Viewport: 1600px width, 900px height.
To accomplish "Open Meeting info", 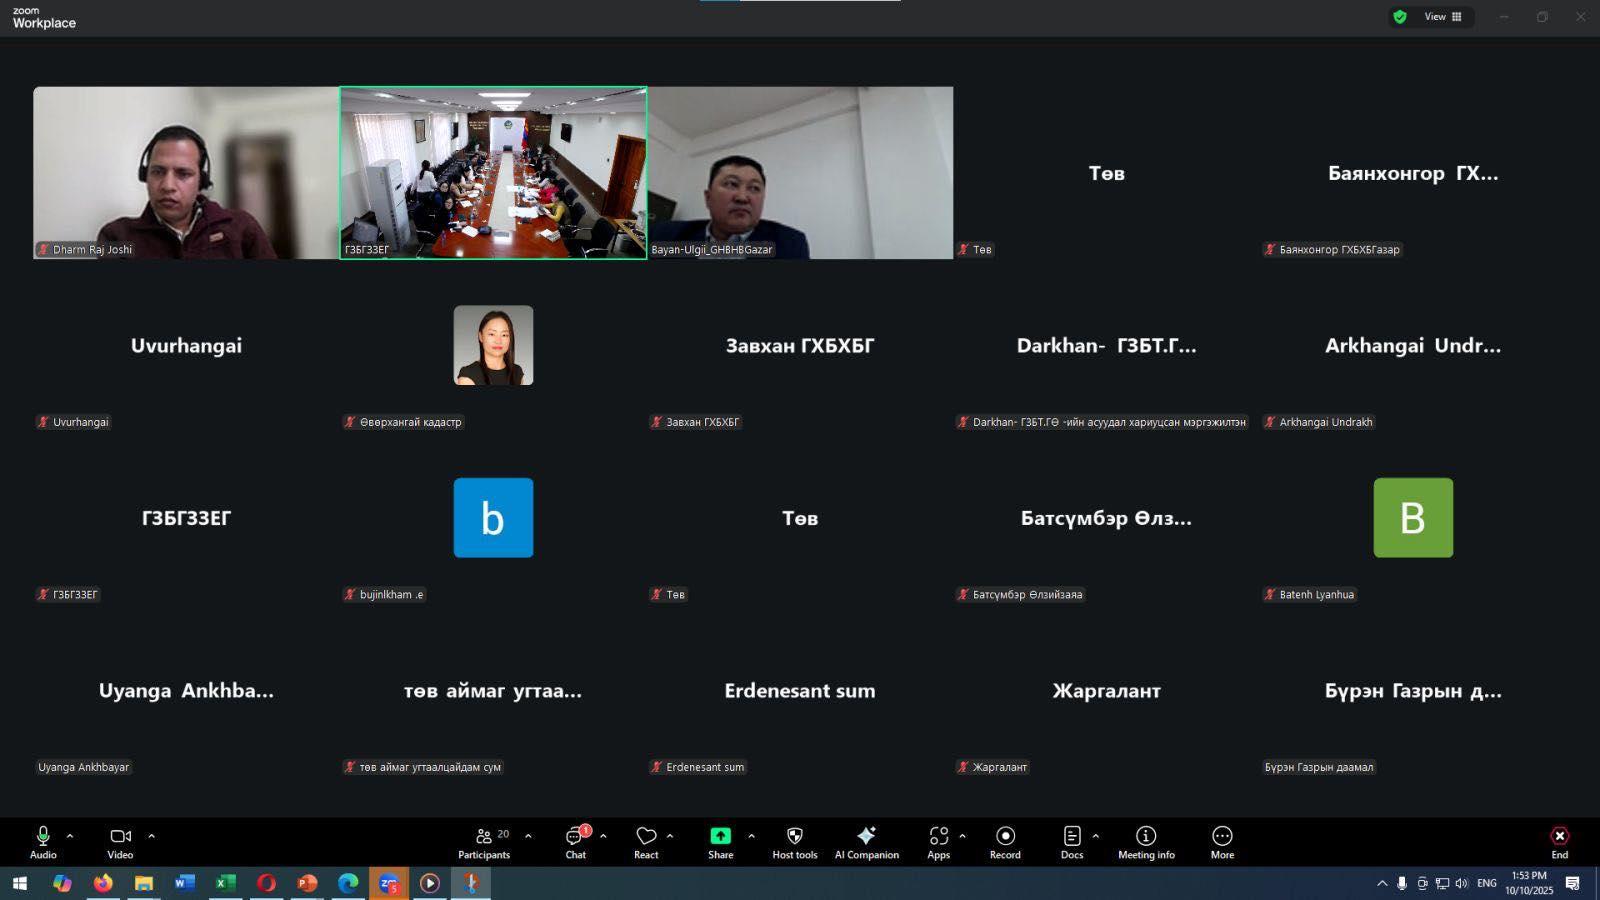I will 1146,842.
